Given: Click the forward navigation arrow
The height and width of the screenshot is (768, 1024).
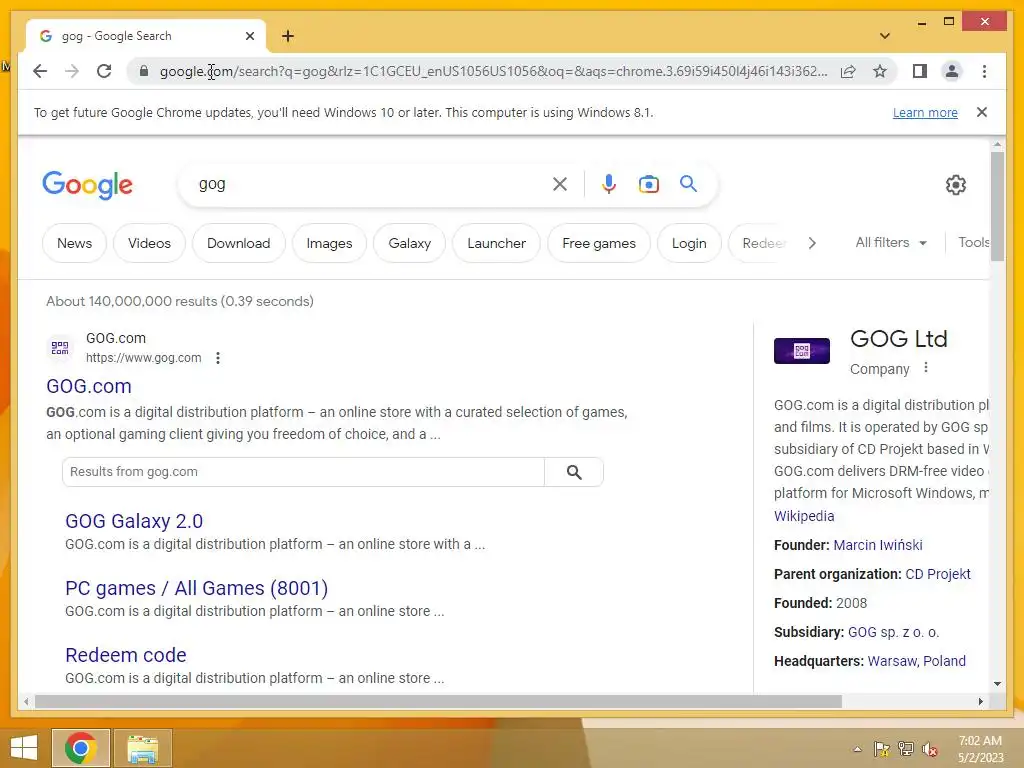Looking at the screenshot, I should point(72,71).
